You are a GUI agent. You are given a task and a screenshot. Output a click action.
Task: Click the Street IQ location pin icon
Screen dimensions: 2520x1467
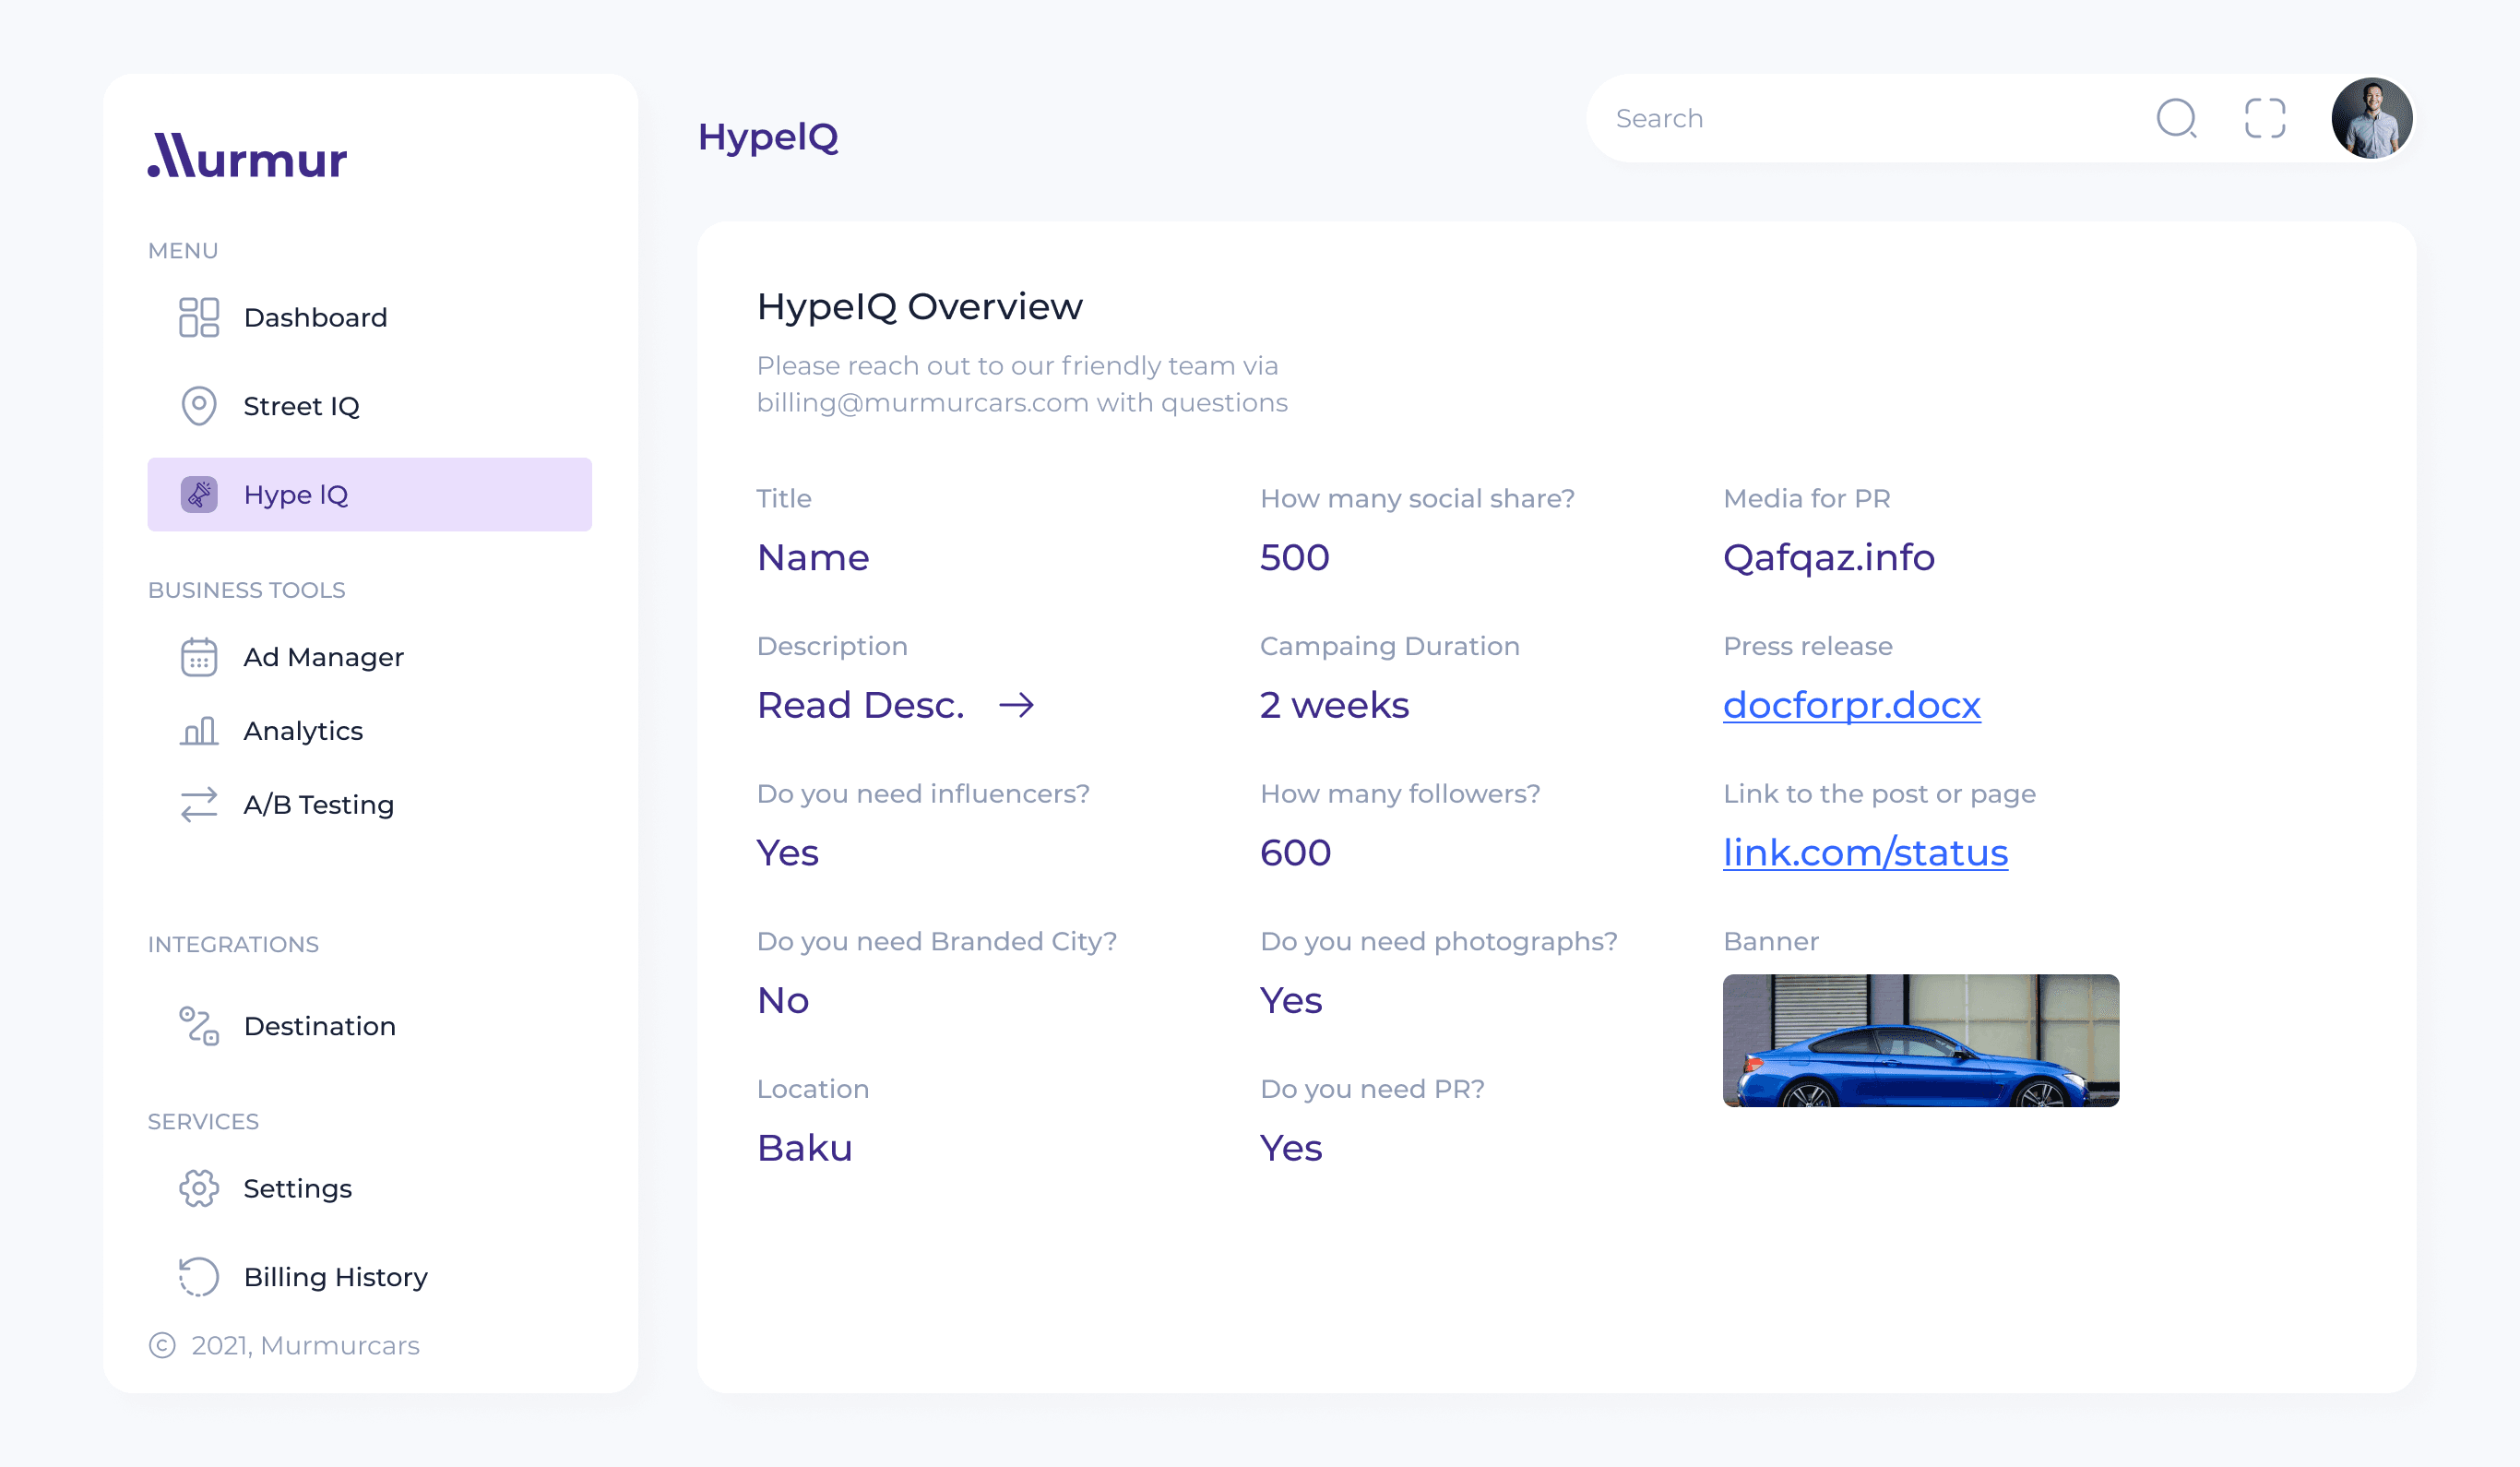199,406
